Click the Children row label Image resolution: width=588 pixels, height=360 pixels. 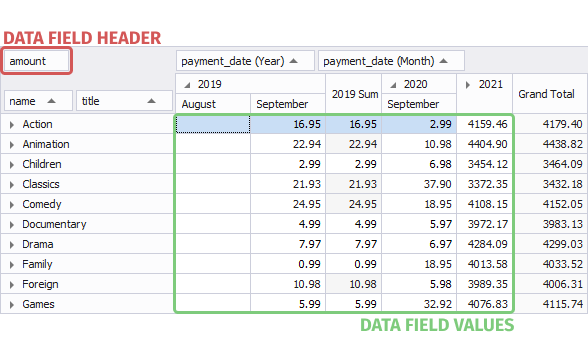tap(42, 164)
